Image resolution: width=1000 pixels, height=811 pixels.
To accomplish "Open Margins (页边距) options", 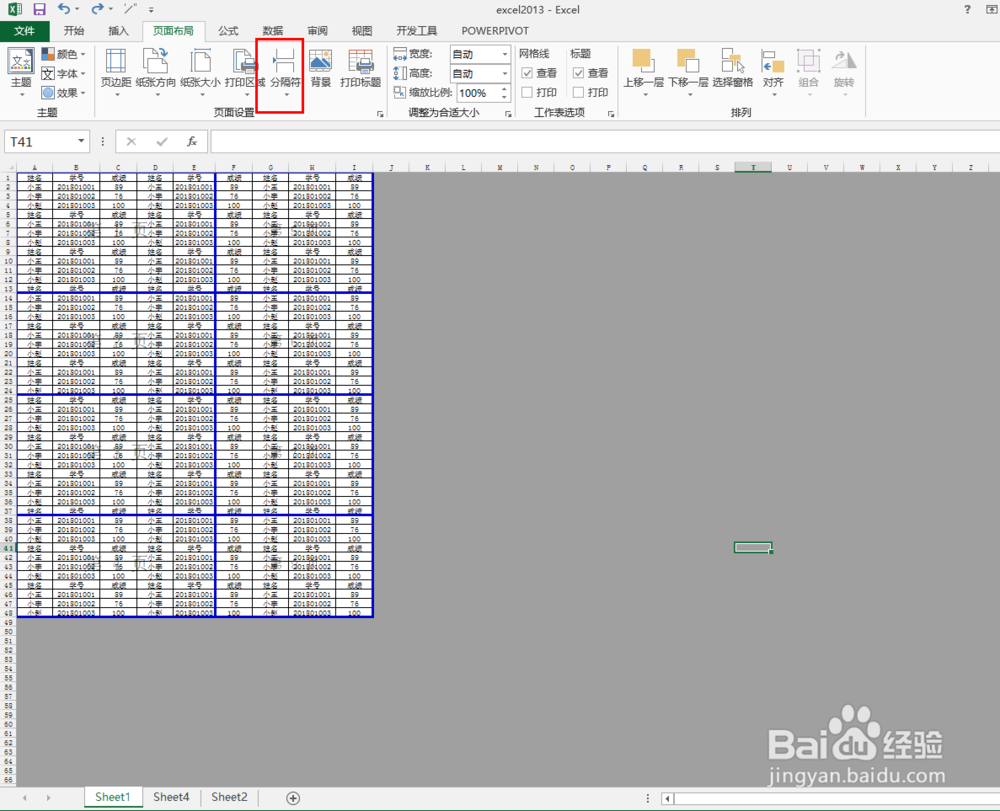I will point(116,73).
